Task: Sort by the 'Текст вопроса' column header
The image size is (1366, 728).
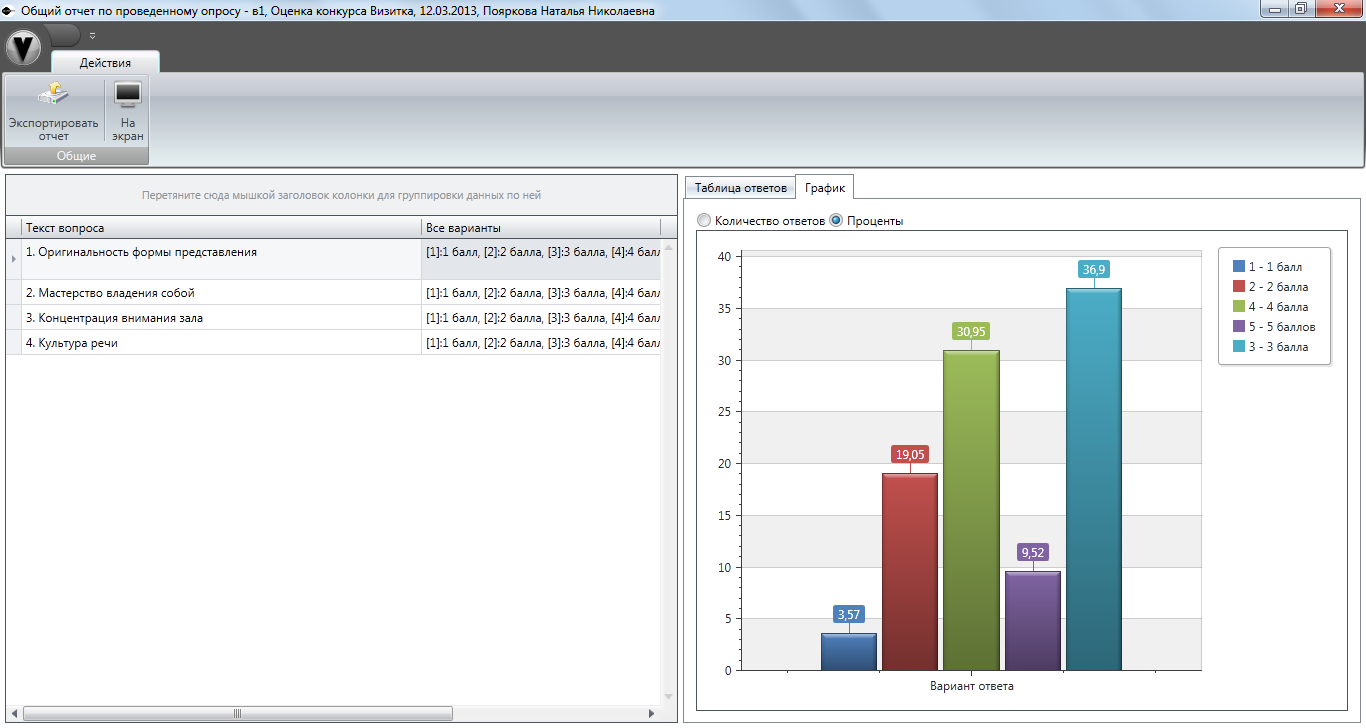Action: click(220, 228)
